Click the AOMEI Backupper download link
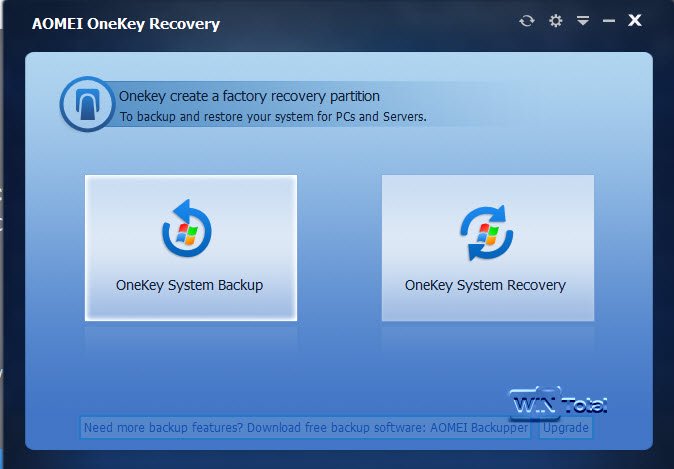 (x=305, y=428)
